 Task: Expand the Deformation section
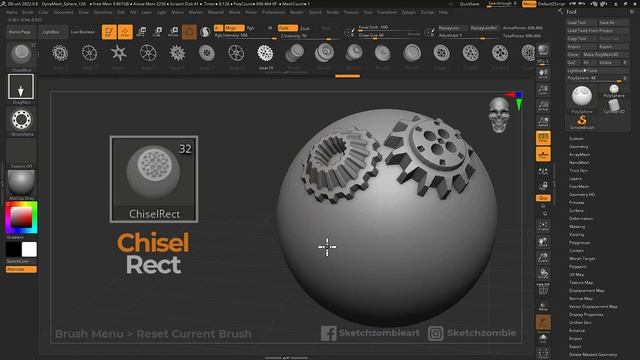point(581,219)
